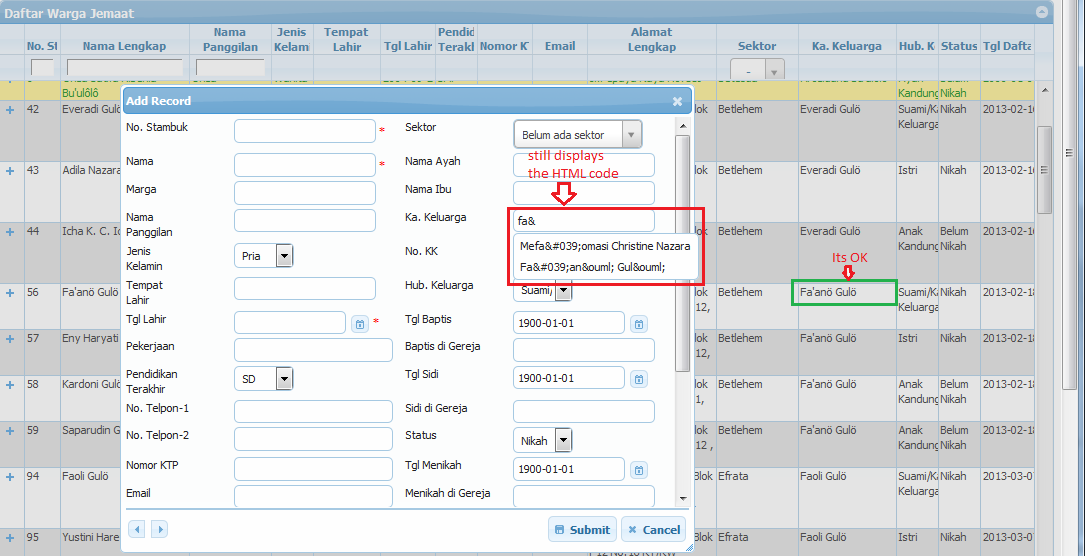Open the Tgl Menikah calendar picker
The width and height of the screenshot is (1085, 556).
[639, 470]
